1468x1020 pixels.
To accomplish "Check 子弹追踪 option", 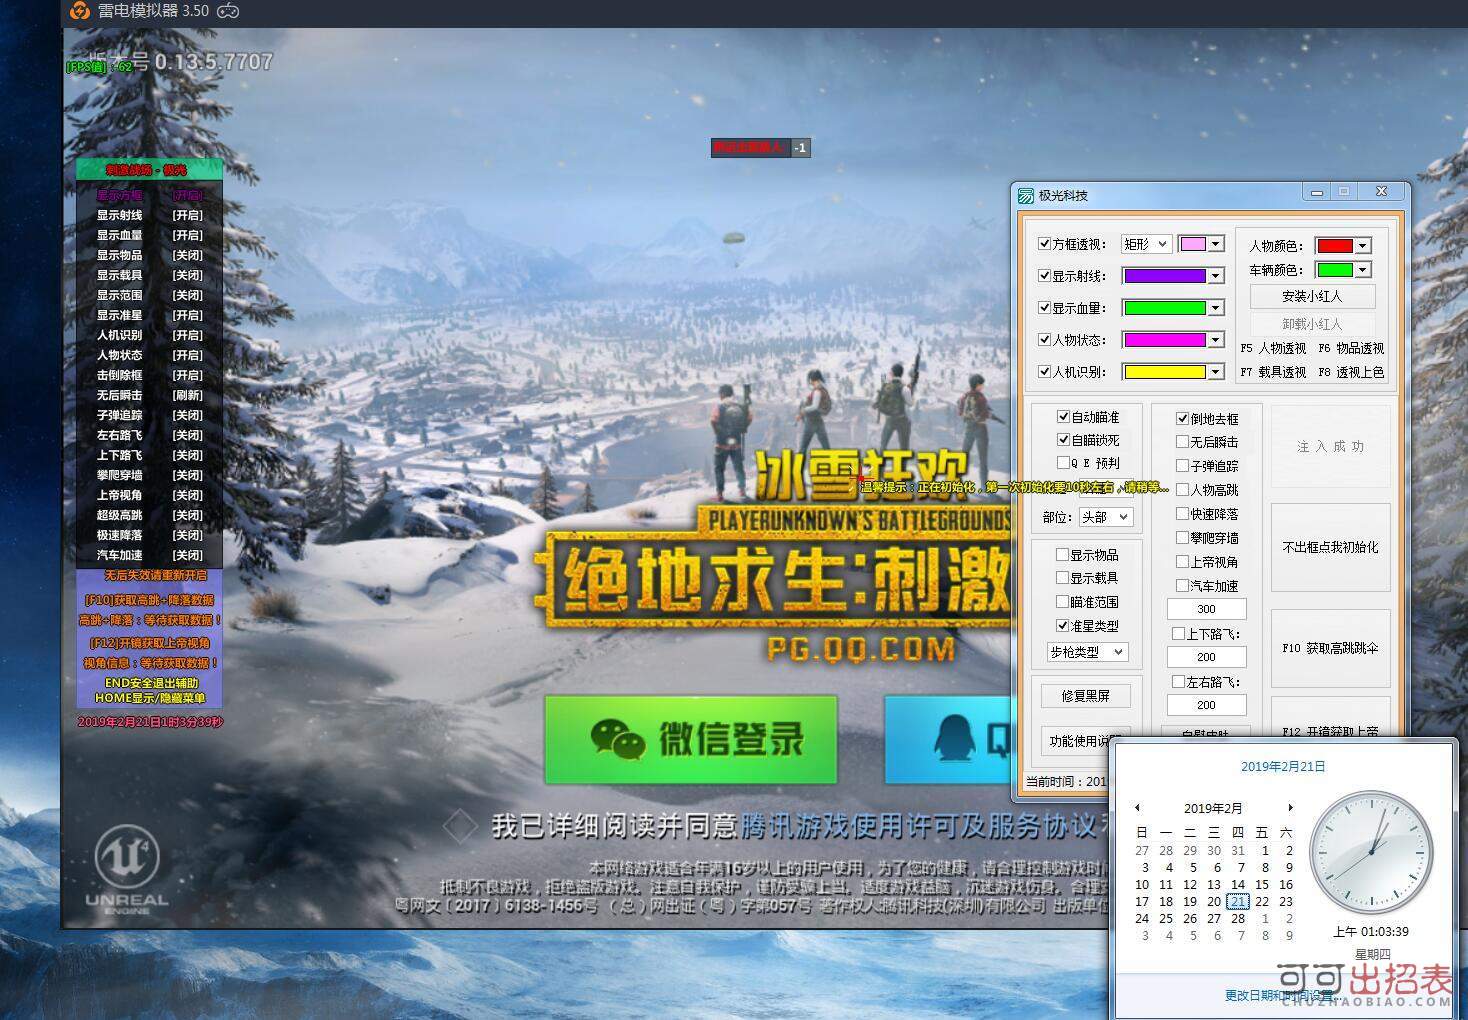I will point(1183,465).
